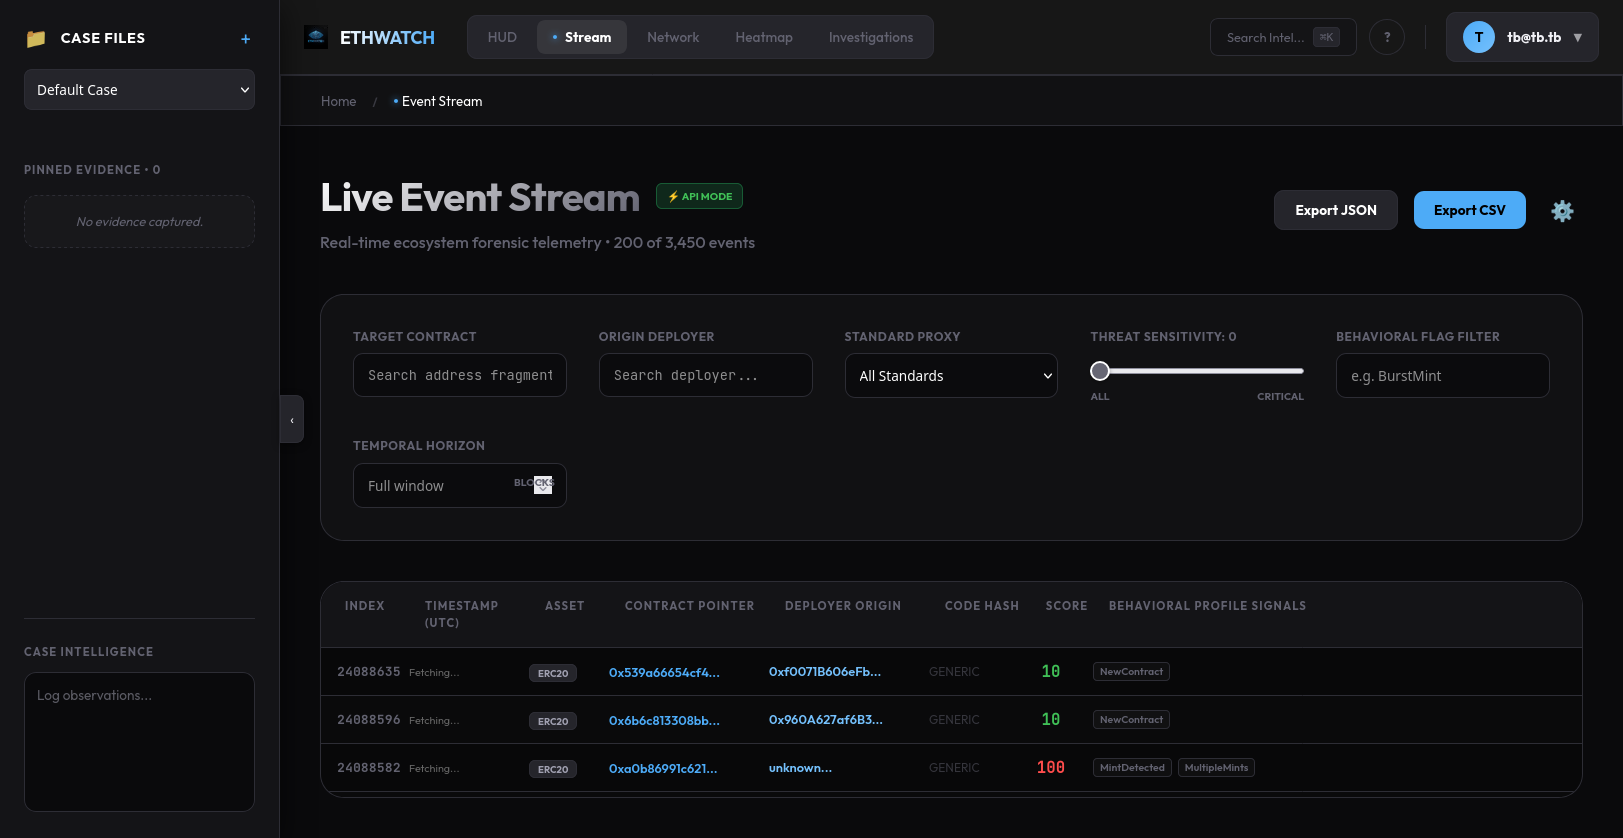Click the MultipleMints signal tag

tap(1216, 768)
